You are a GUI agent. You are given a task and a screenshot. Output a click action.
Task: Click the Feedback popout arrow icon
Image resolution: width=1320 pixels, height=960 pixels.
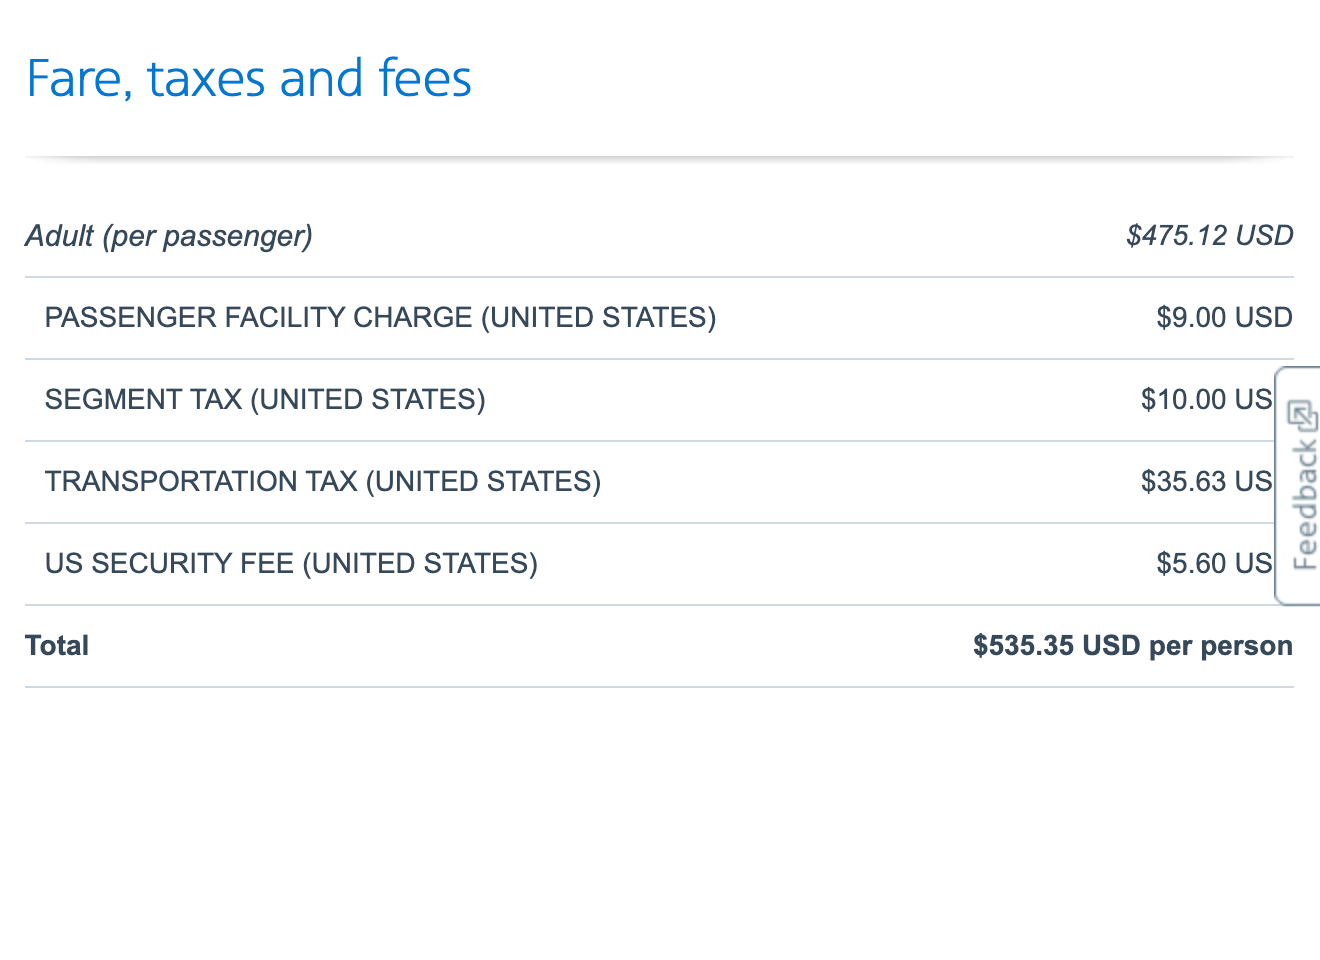tap(1302, 415)
